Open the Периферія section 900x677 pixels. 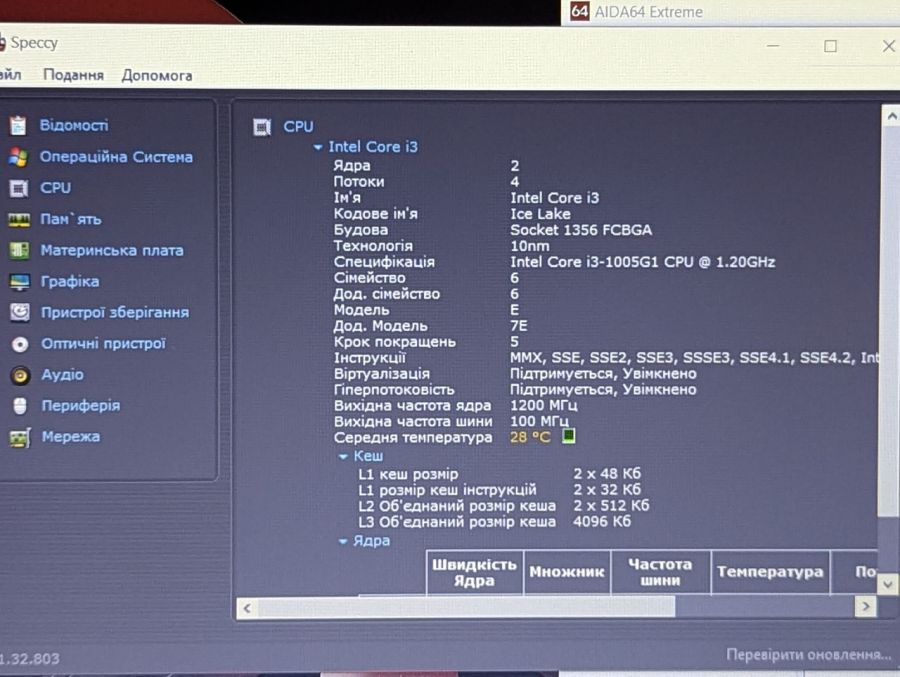(x=81, y=405)
